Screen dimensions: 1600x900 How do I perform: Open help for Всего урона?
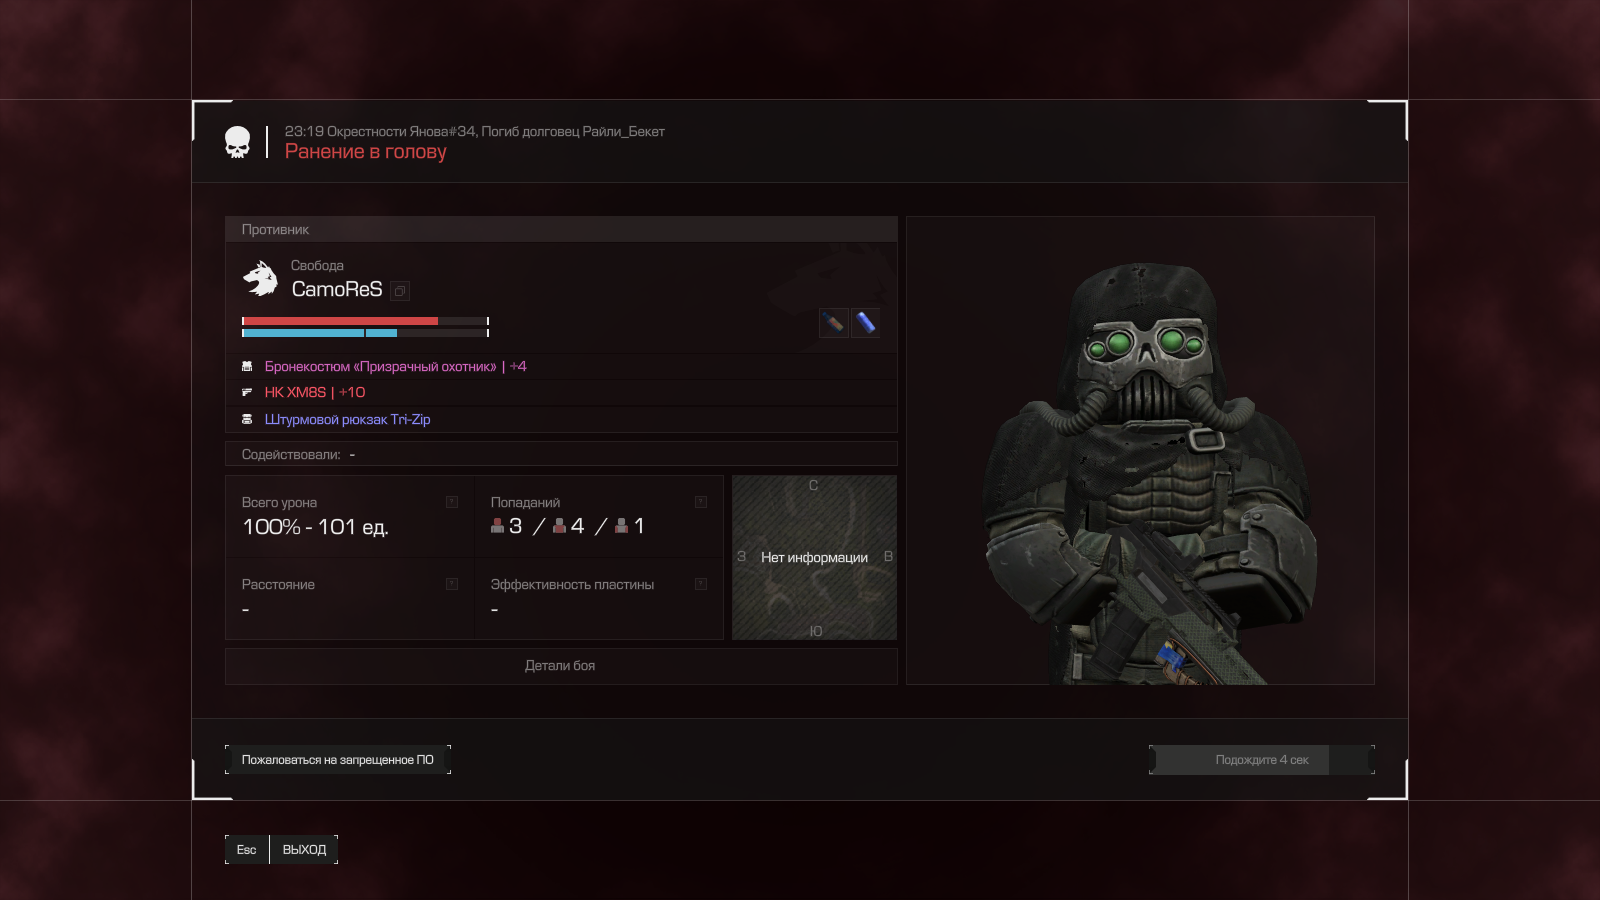point(452,502)
